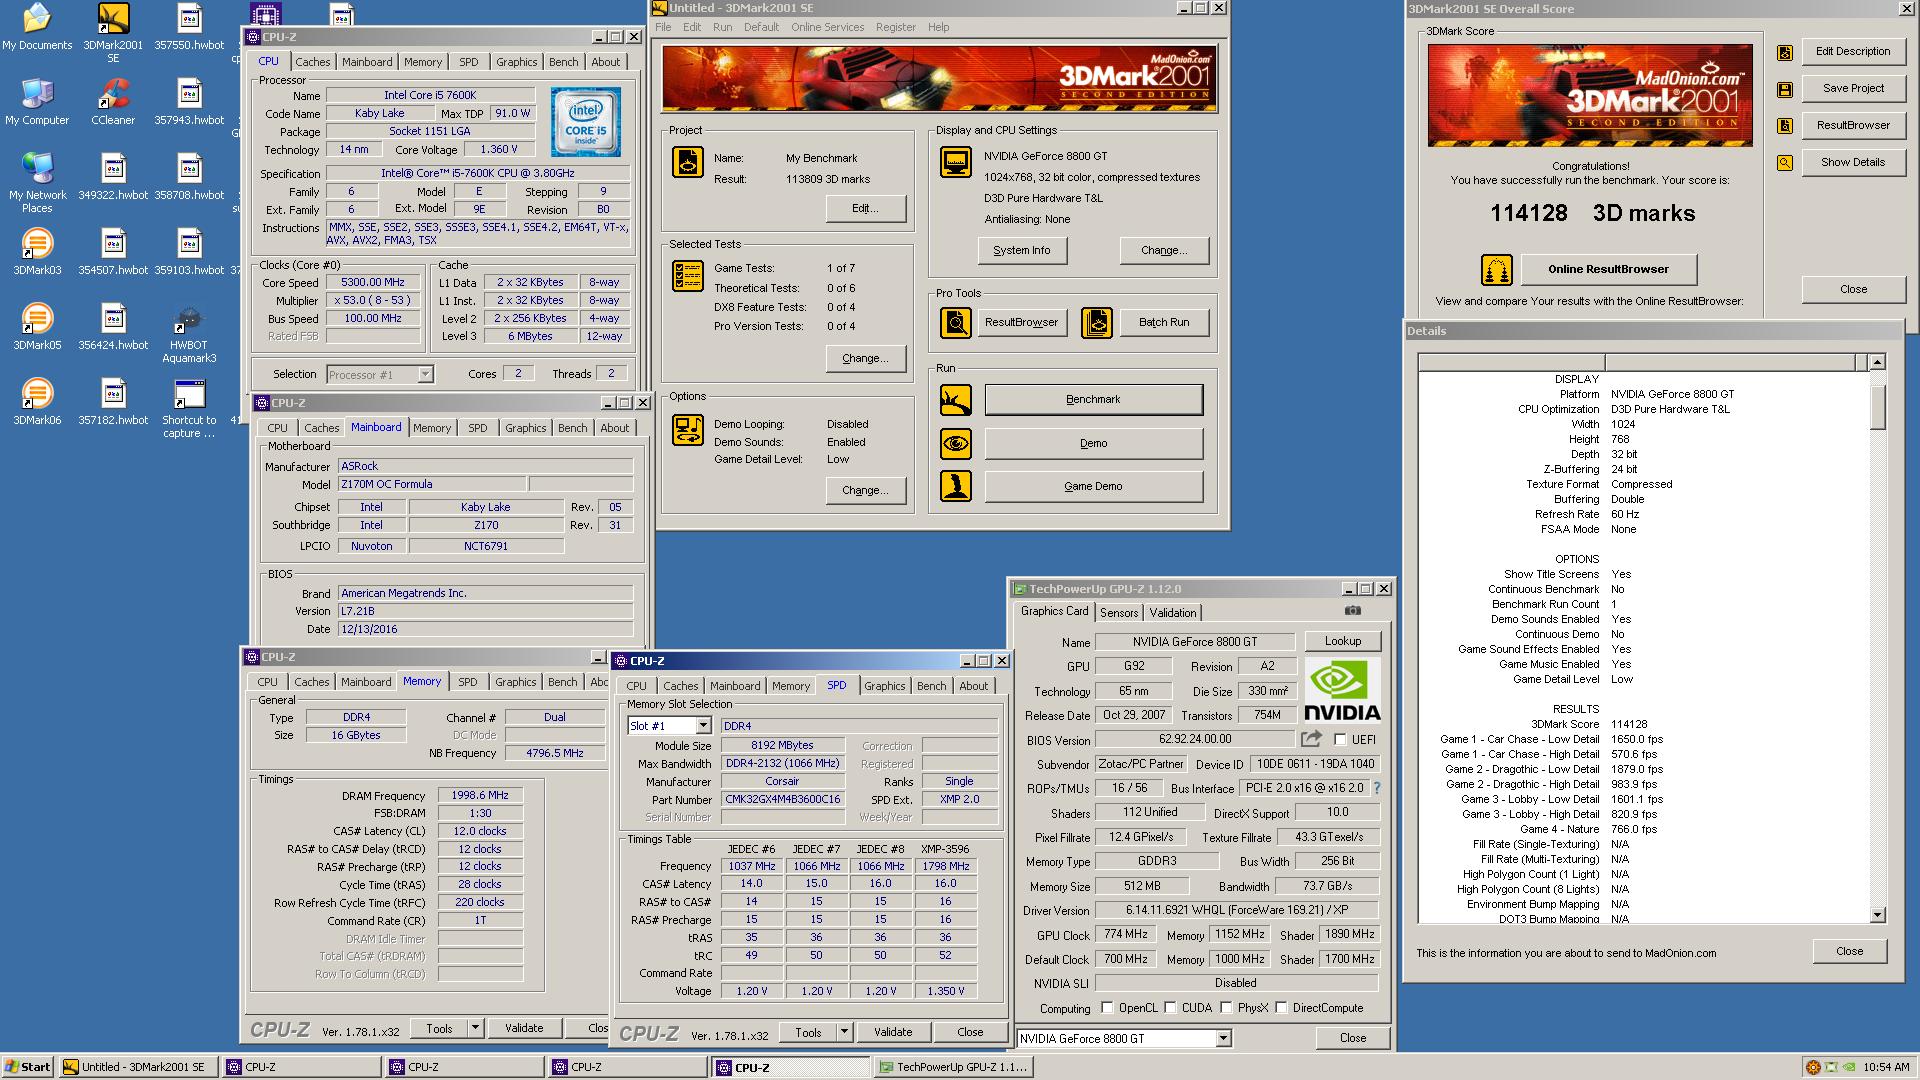The image size is (1920, 1080).
Task: Click the Edit Description button
Action: coord(1853,52)
